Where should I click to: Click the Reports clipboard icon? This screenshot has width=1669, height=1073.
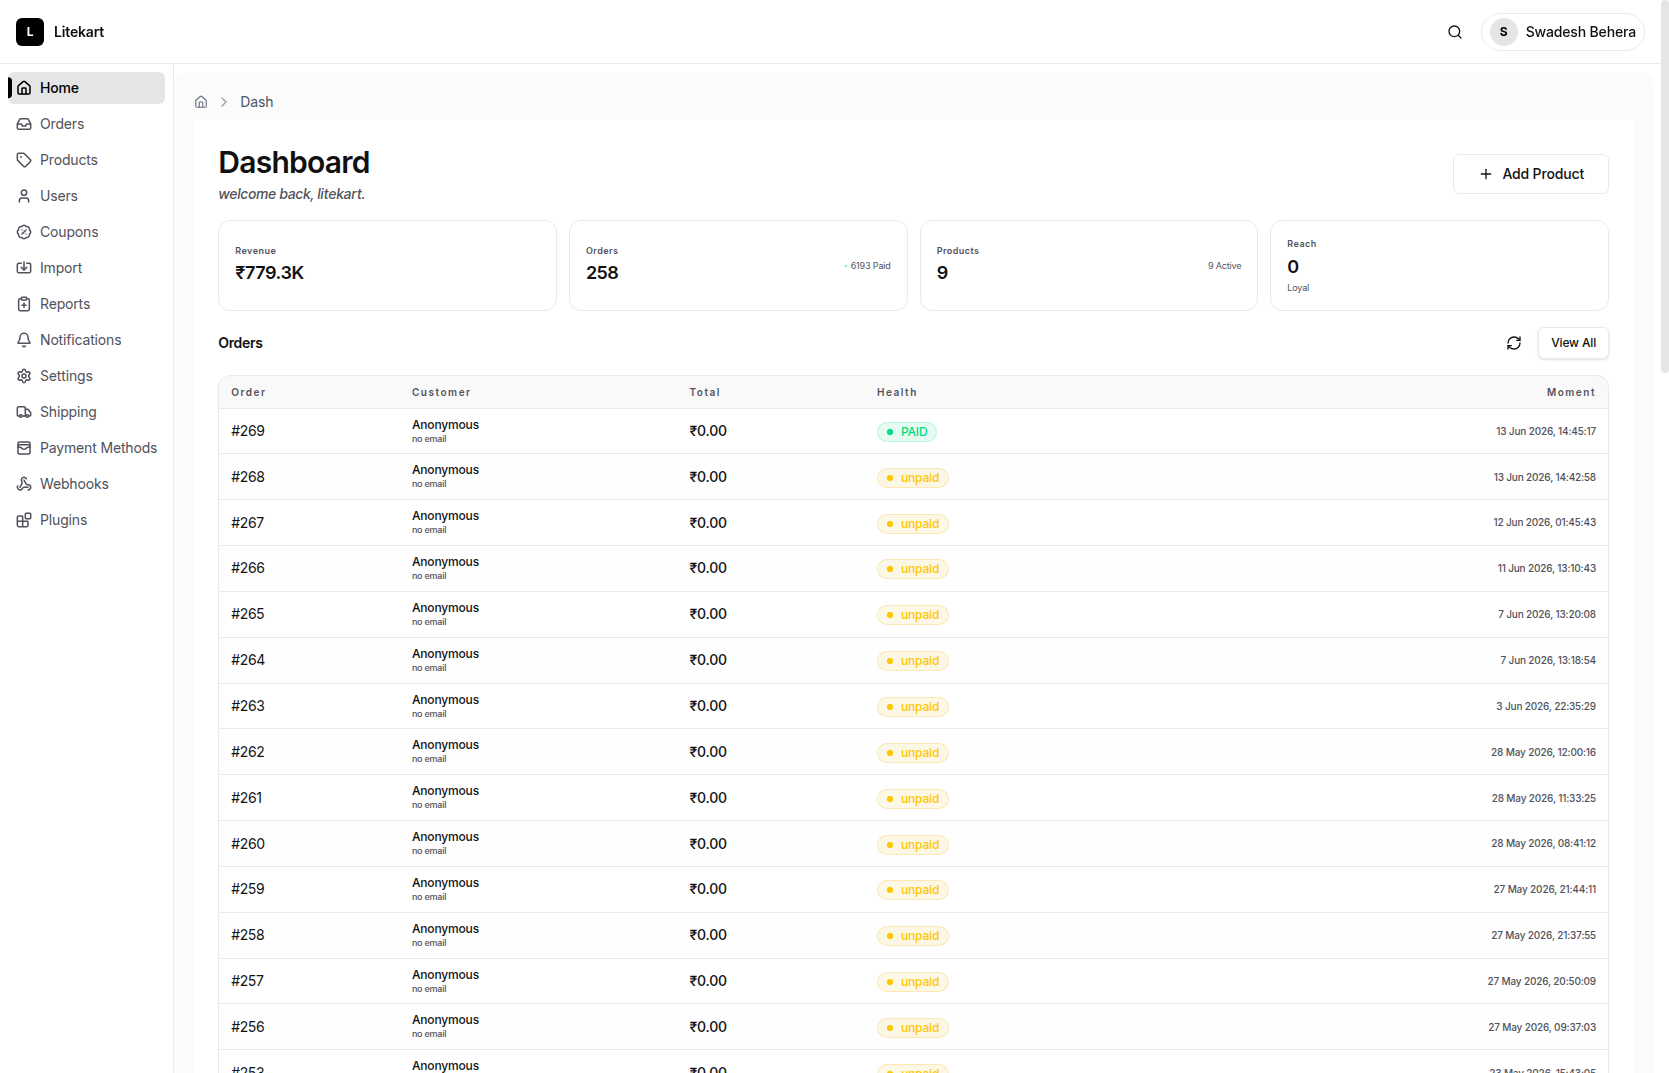click(x=24, y=304)
